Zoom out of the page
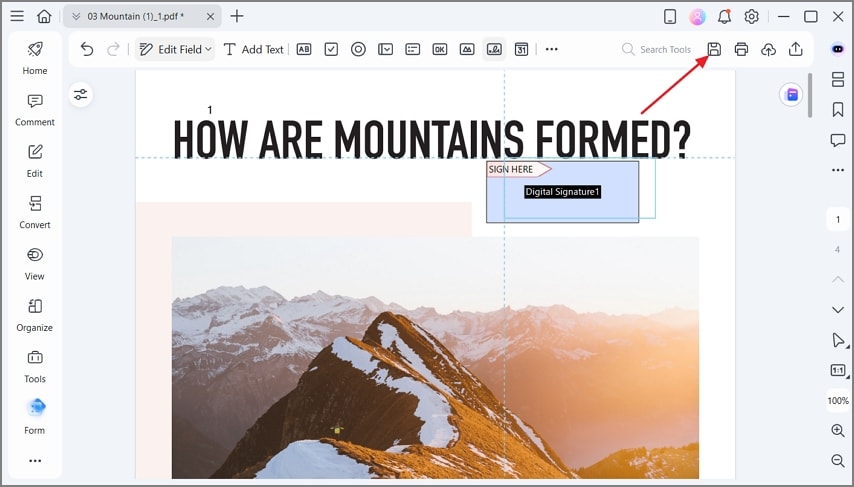This screenshot has width=854, height=487. point(838,460)
